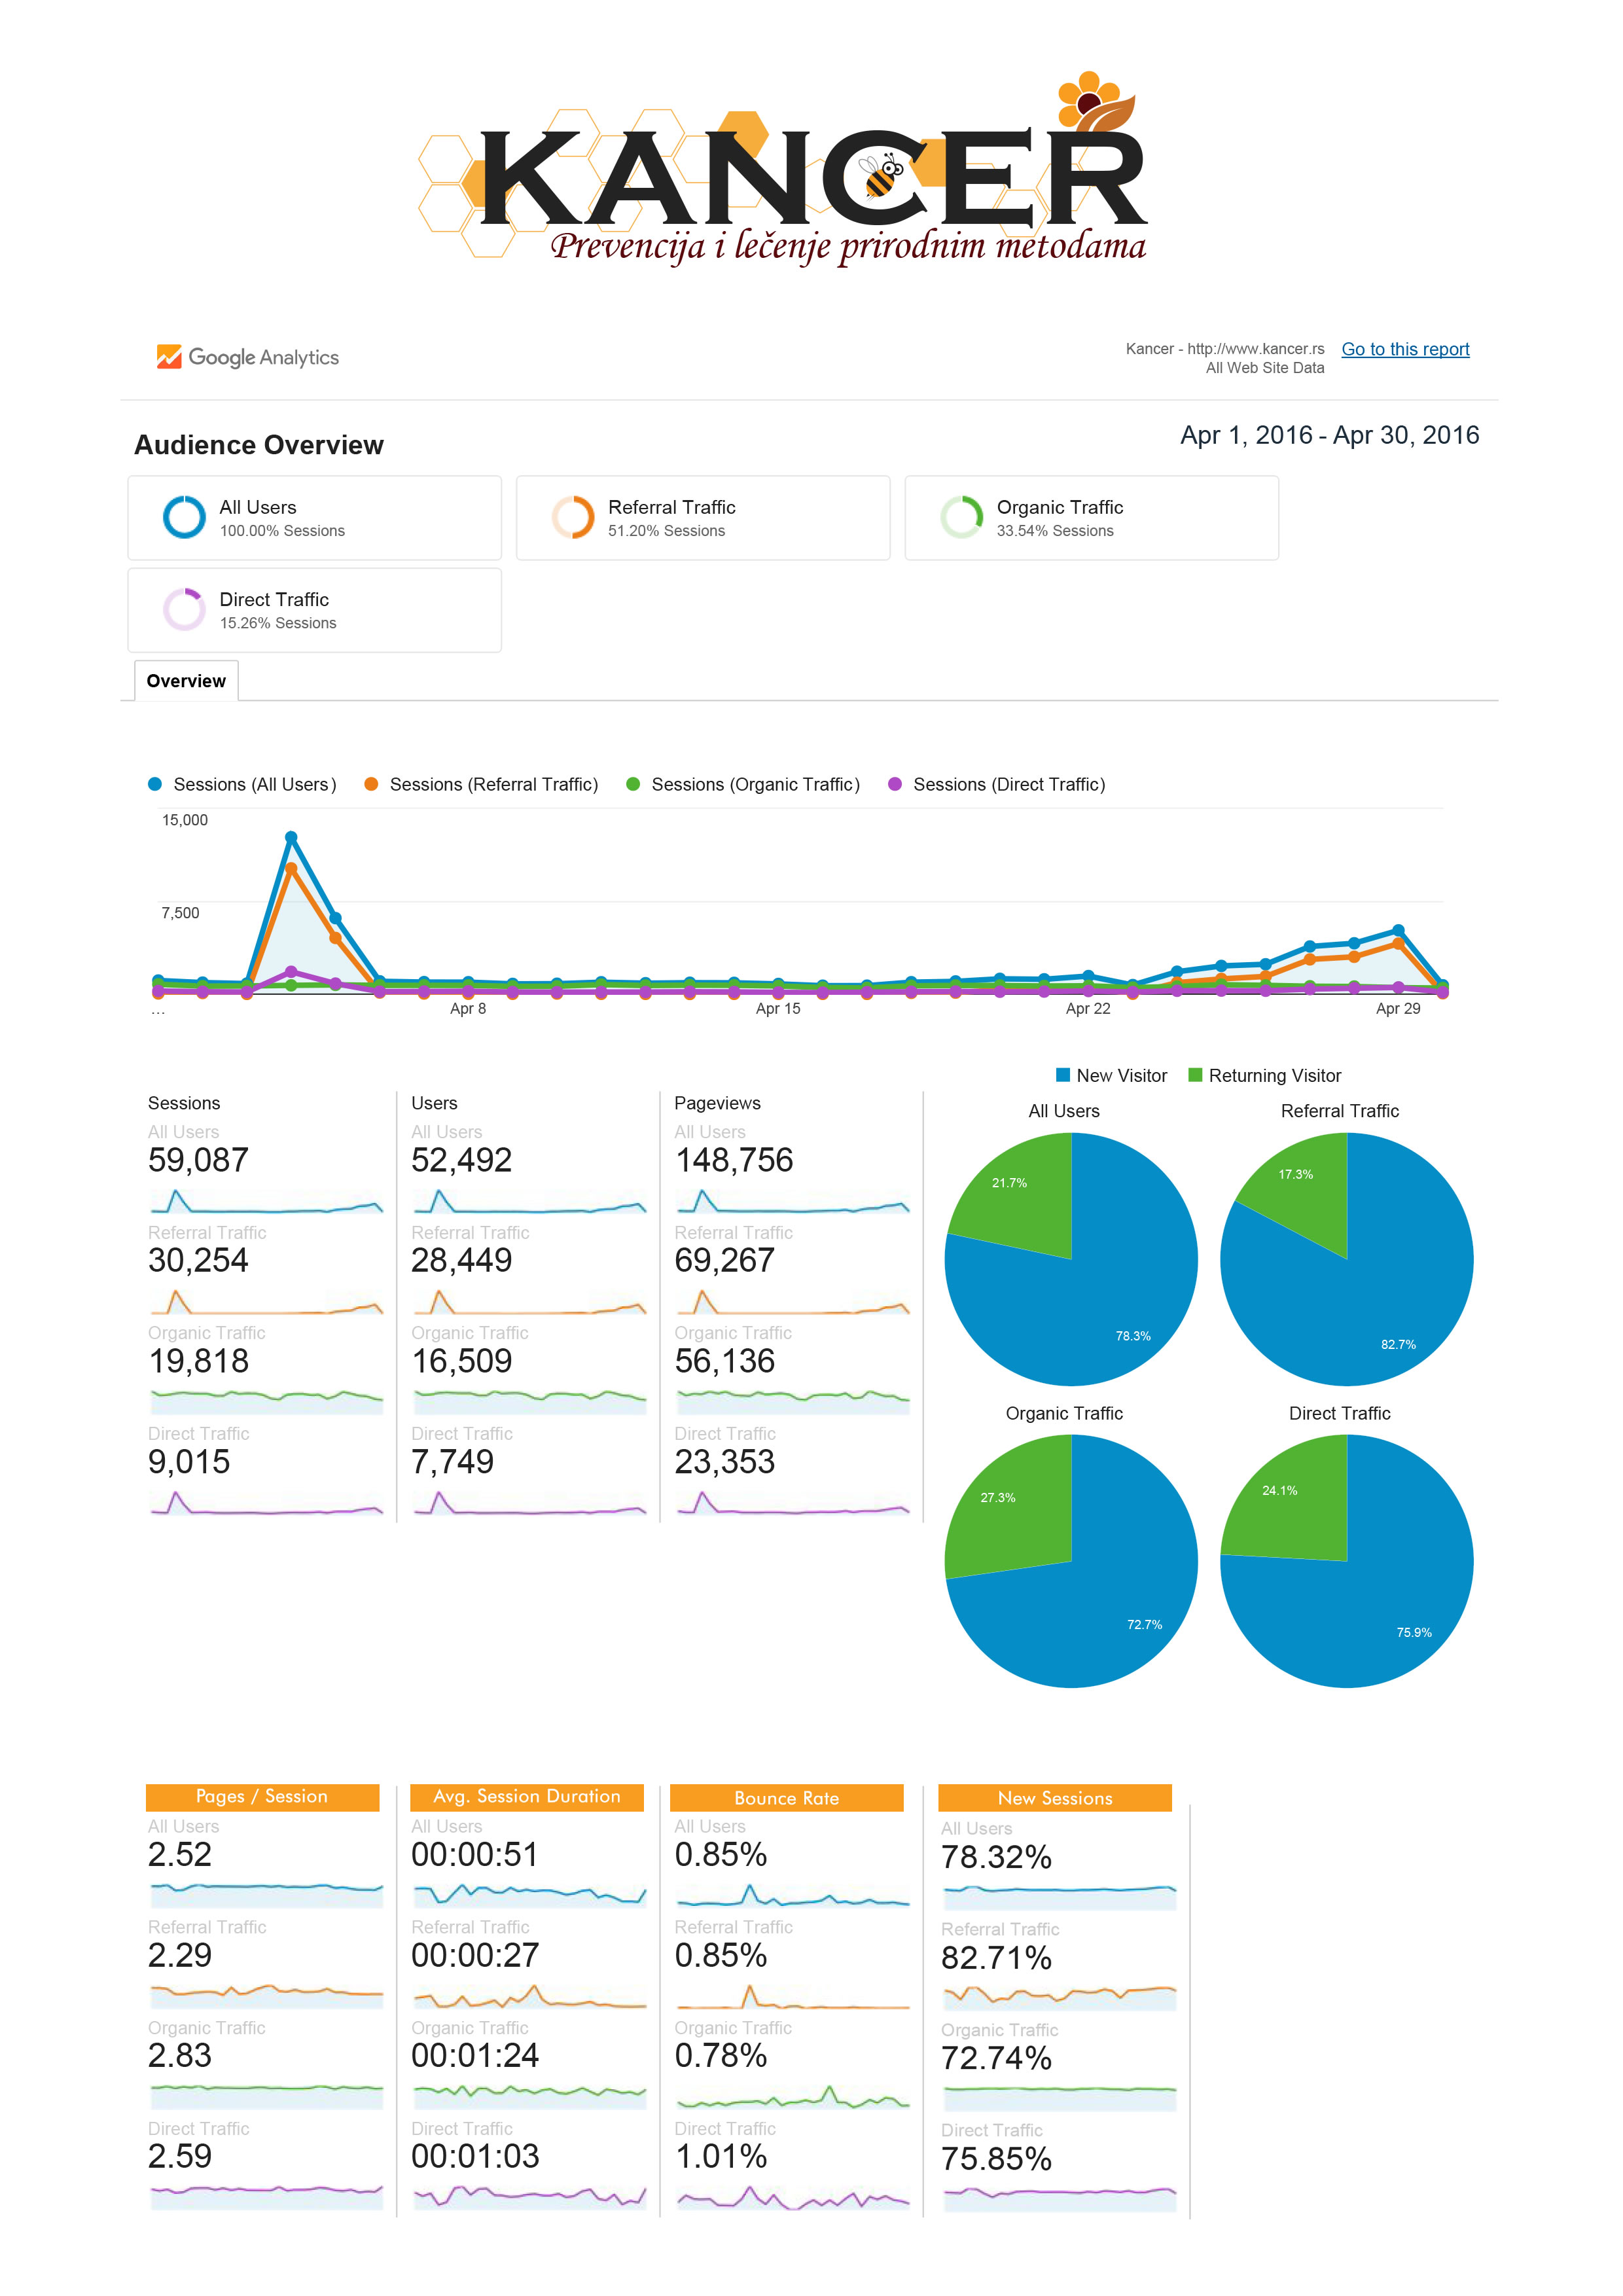Click the All Users peak point on sessions chart

tap(291, 837)
